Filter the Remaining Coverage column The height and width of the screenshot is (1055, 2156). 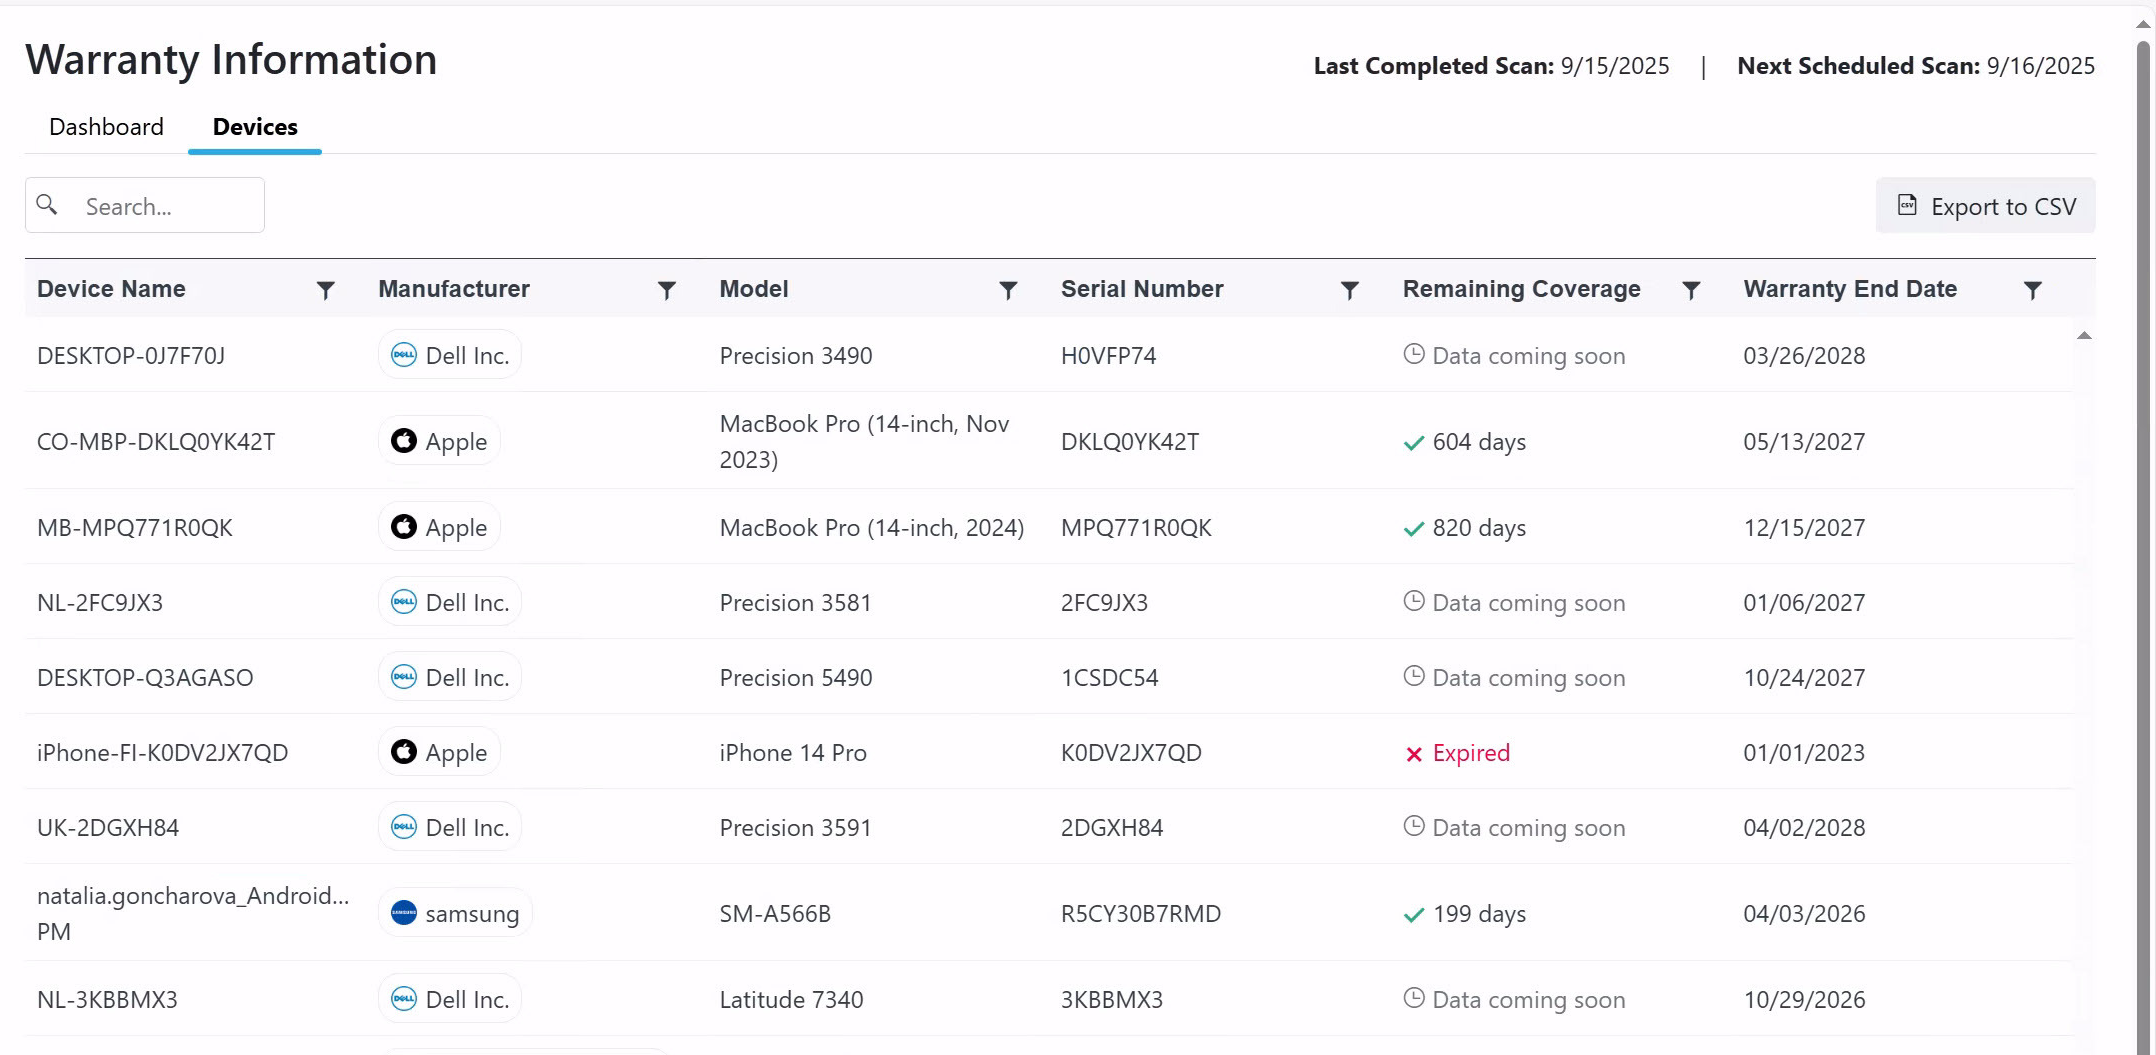point(1691,290)
